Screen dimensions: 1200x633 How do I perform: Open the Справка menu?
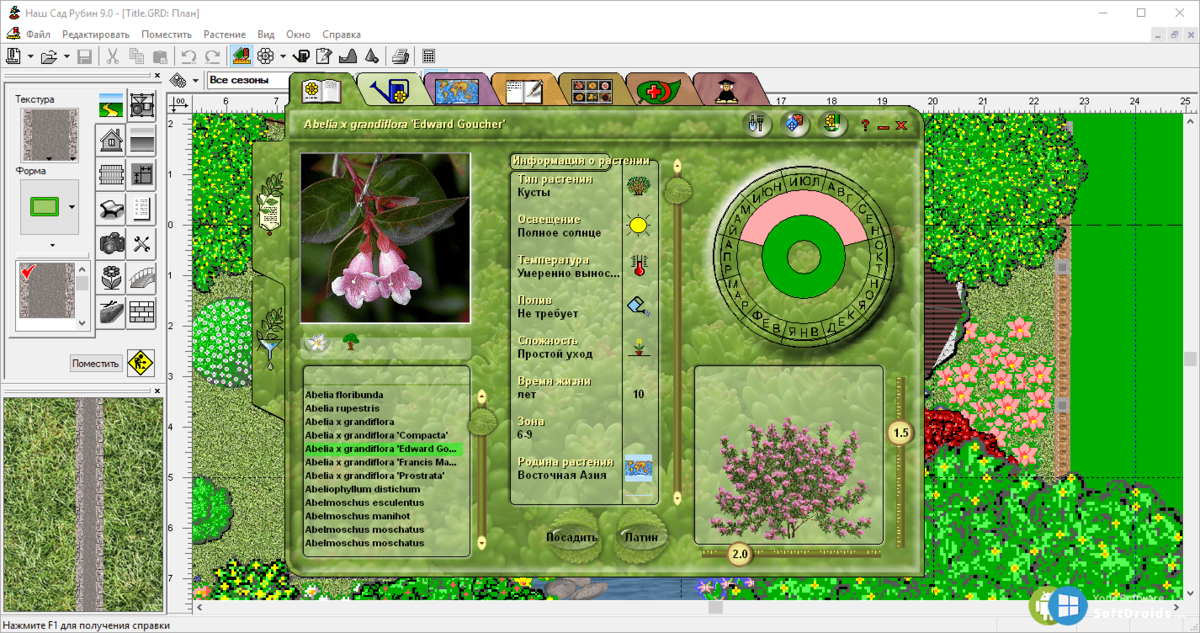click(342, 33)
